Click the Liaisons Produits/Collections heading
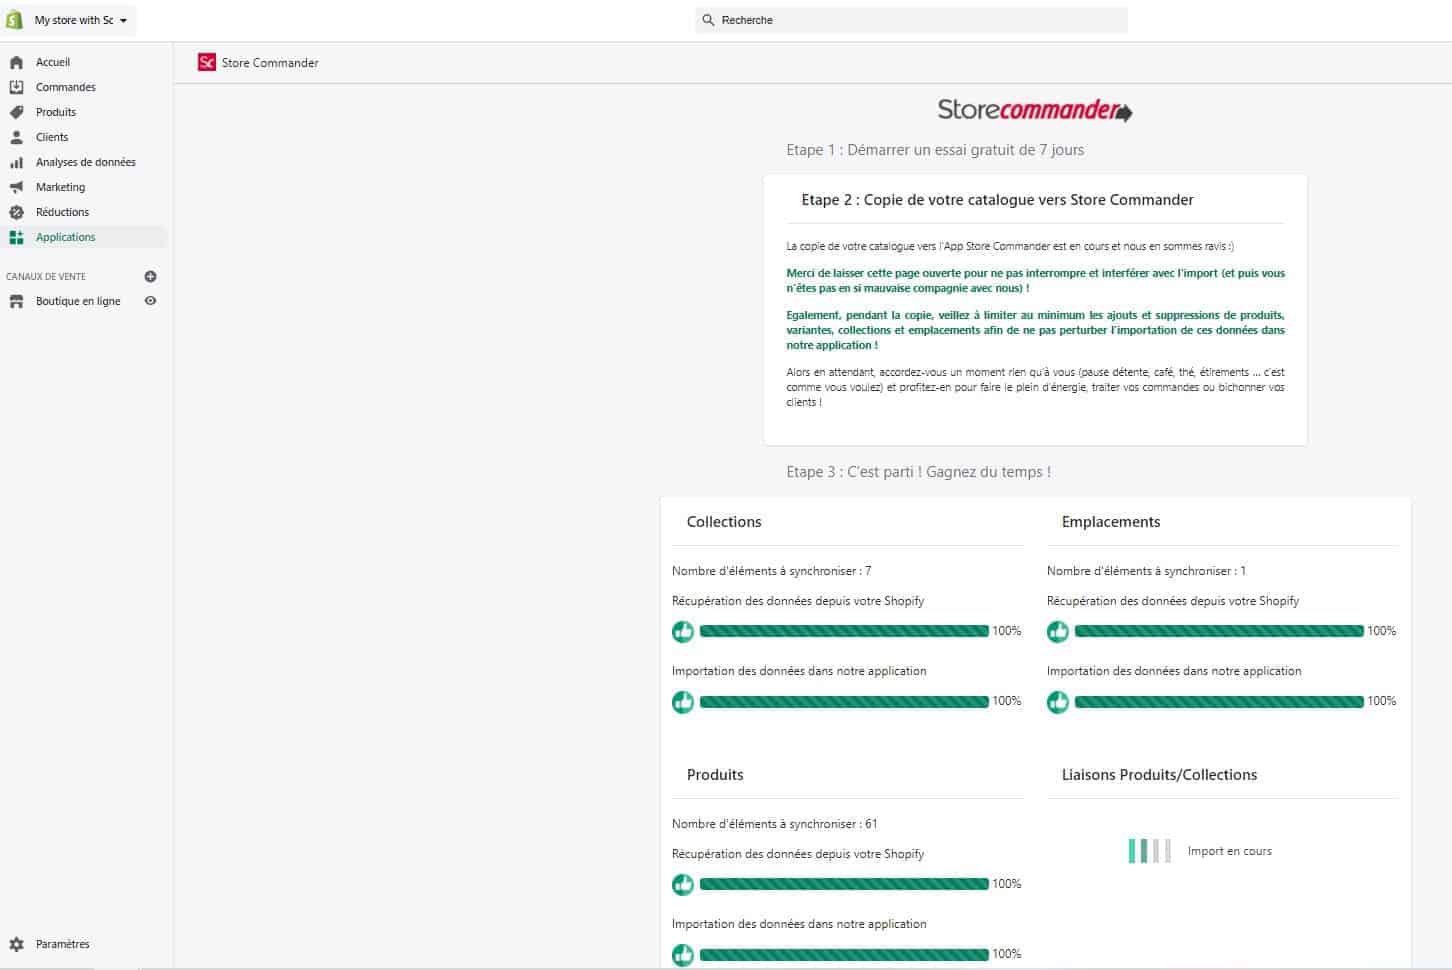1452x970 pixels. [x=1159, y=775]
